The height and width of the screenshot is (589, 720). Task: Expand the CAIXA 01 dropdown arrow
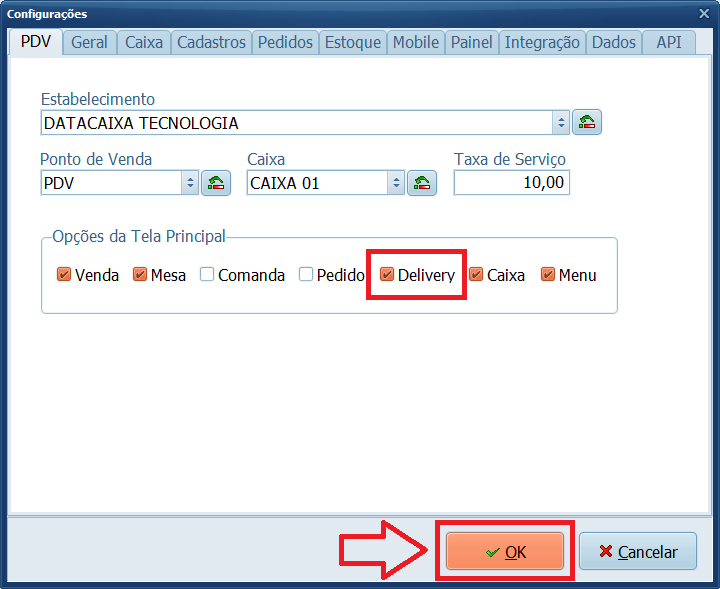click(x=396, y=183)
